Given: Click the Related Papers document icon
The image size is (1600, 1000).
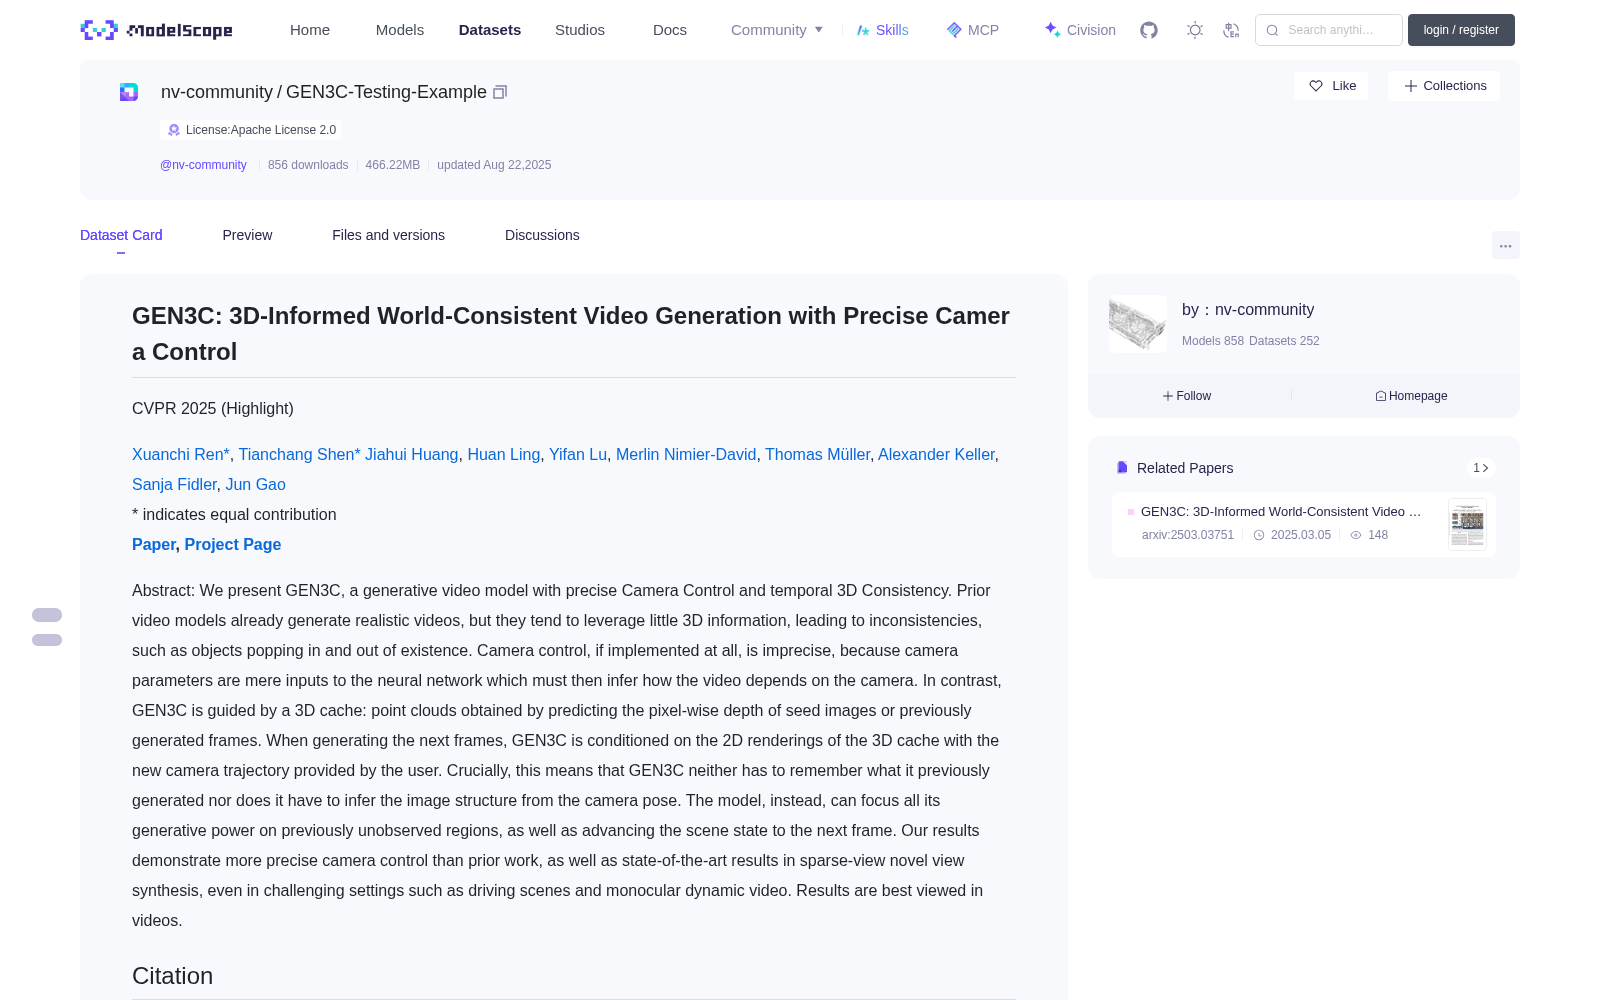Looking at the screenshot, I should point(1122,468).
